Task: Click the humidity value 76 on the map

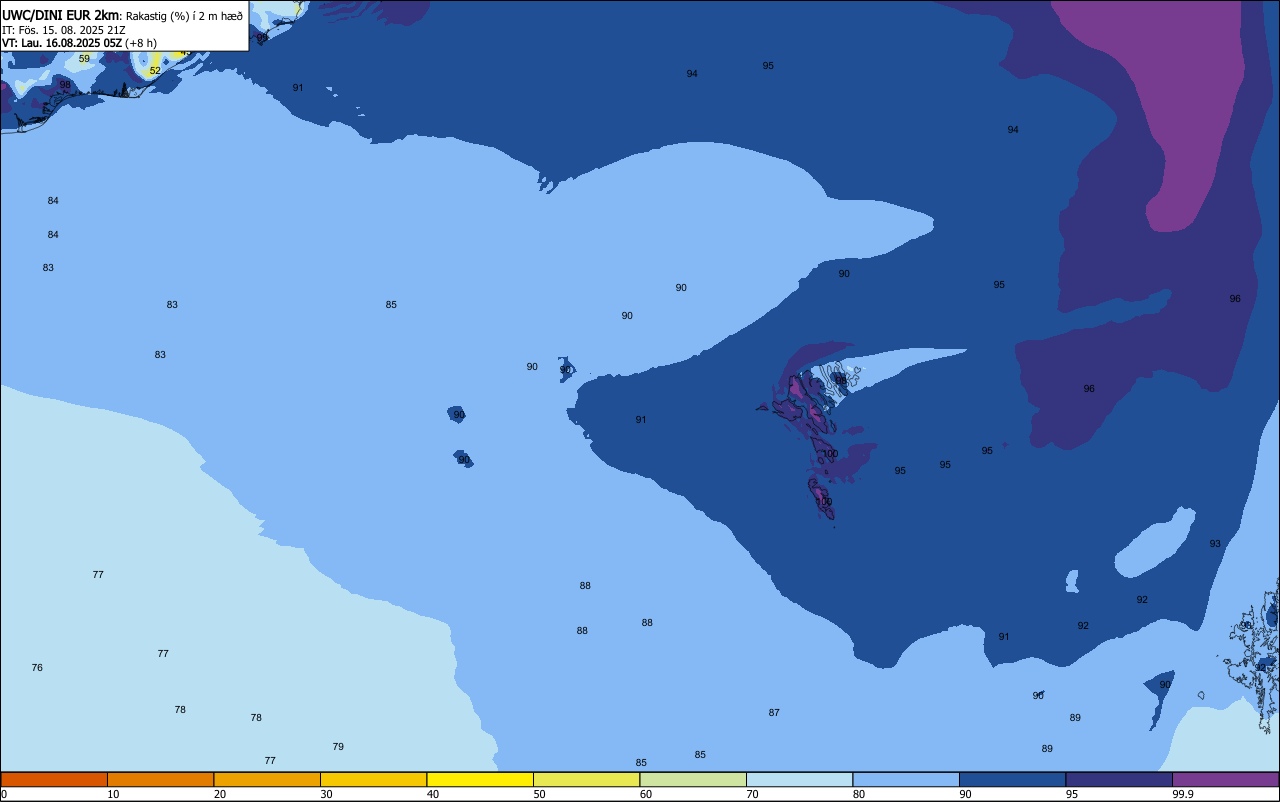Action: point(37,668)
